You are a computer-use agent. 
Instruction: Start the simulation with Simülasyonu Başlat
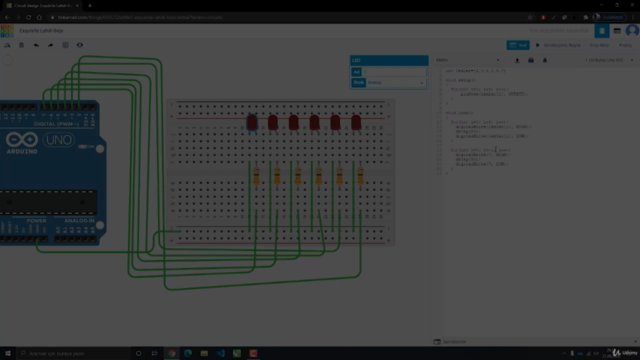point(558,45)
